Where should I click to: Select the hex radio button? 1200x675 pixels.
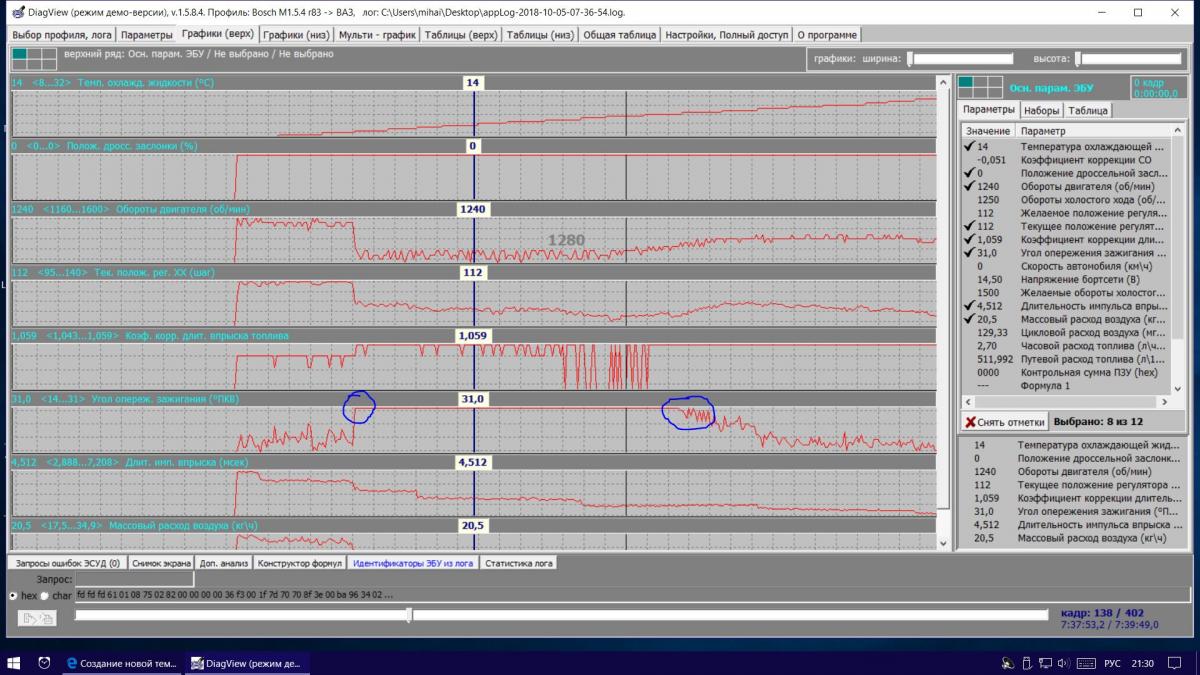tap(12, 595)
